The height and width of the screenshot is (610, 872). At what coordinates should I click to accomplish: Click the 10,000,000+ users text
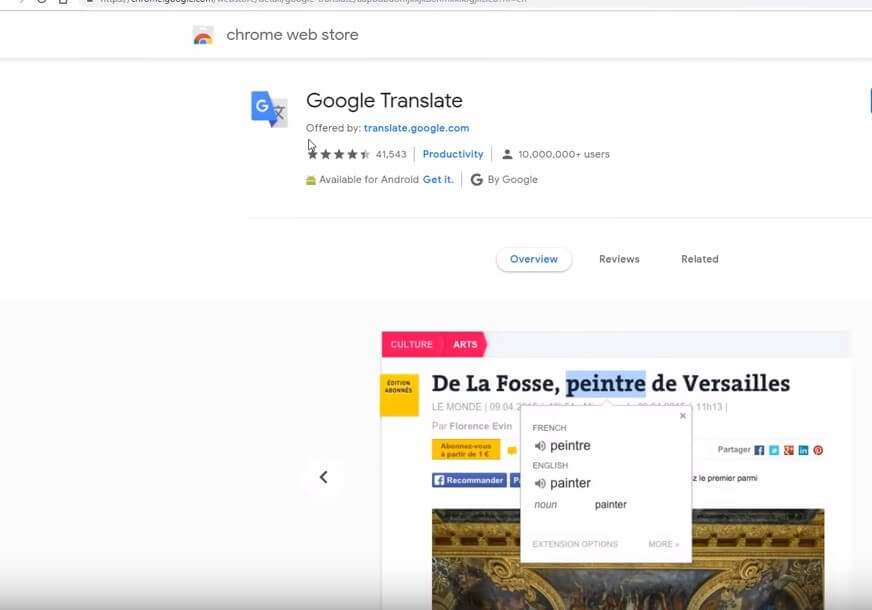[564, 154]
